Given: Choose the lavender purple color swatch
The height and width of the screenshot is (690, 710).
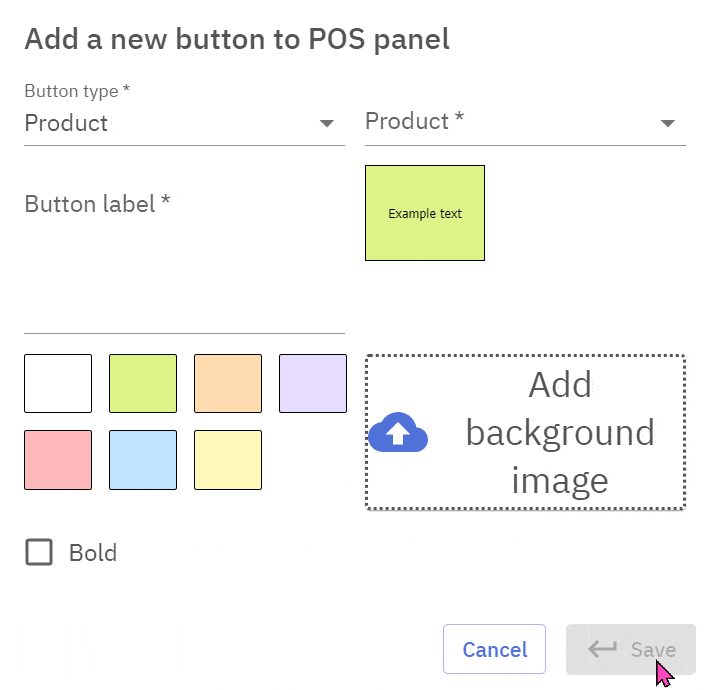Looking at the screenshot, I should 313,383.
